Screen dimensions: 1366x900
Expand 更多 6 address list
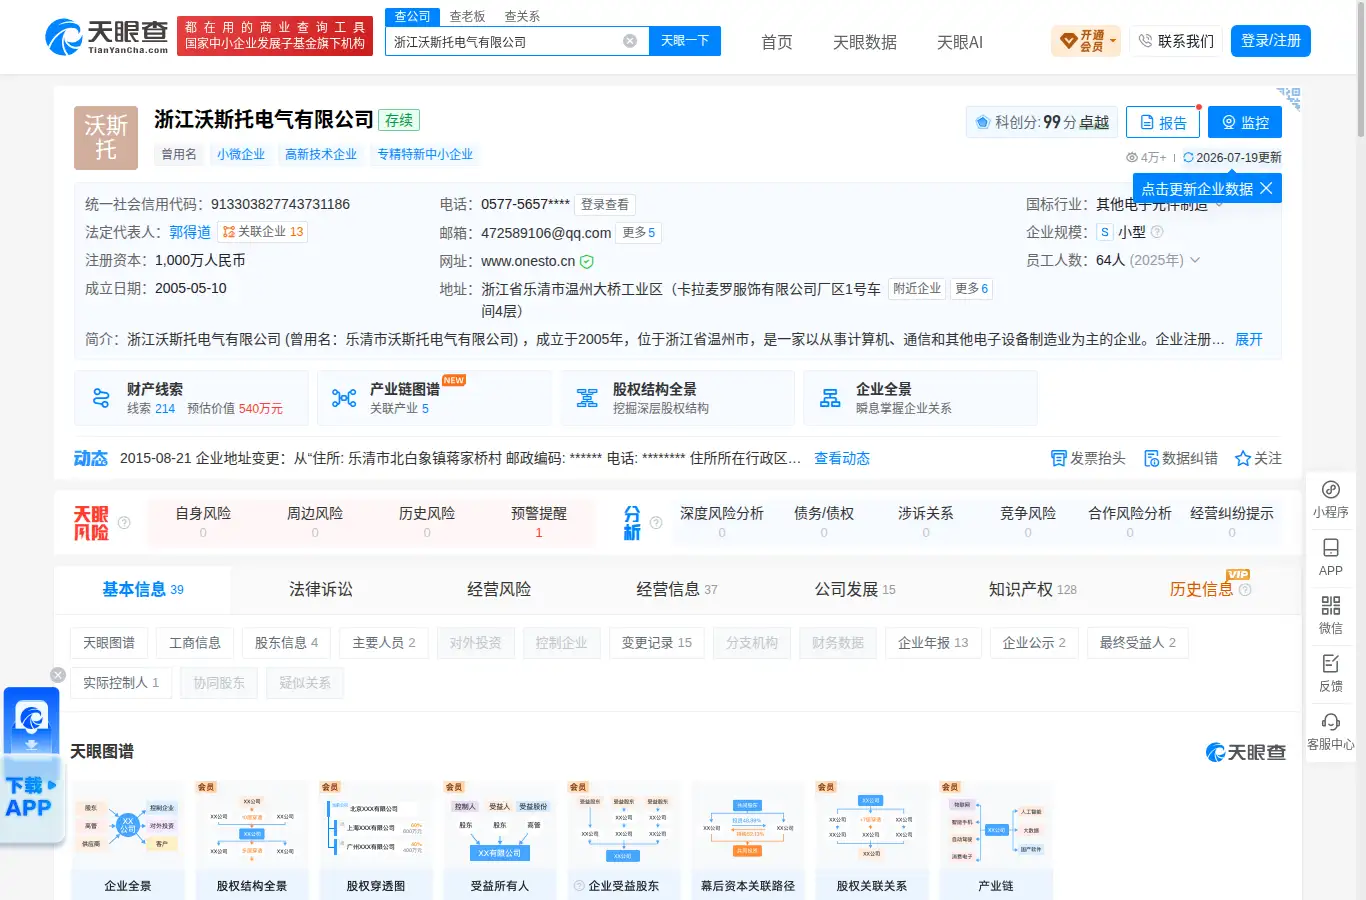tap(972, 289)
